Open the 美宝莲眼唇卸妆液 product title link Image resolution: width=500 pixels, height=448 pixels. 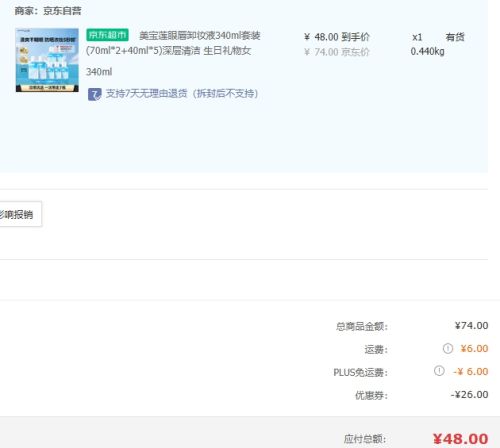173,43
